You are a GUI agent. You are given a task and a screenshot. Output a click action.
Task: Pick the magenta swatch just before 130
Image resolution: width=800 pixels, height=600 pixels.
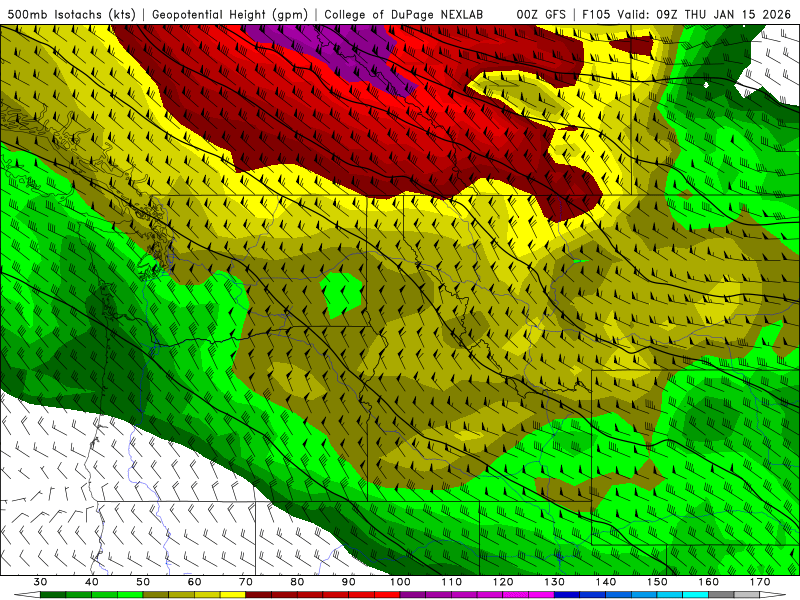pyautogui.click(x=541, y=595)
